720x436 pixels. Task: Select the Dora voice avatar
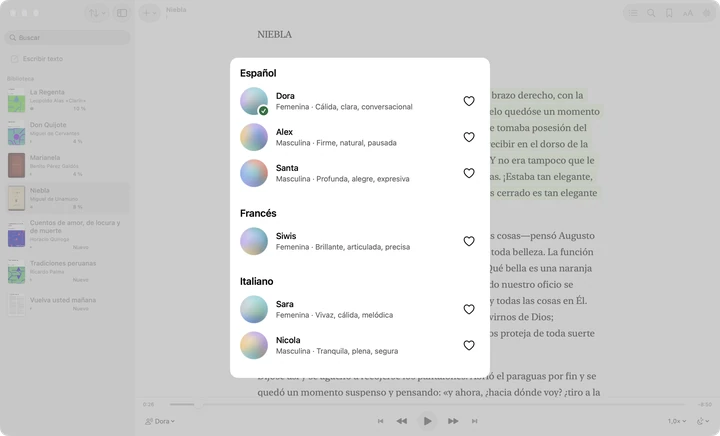point(254,101)
